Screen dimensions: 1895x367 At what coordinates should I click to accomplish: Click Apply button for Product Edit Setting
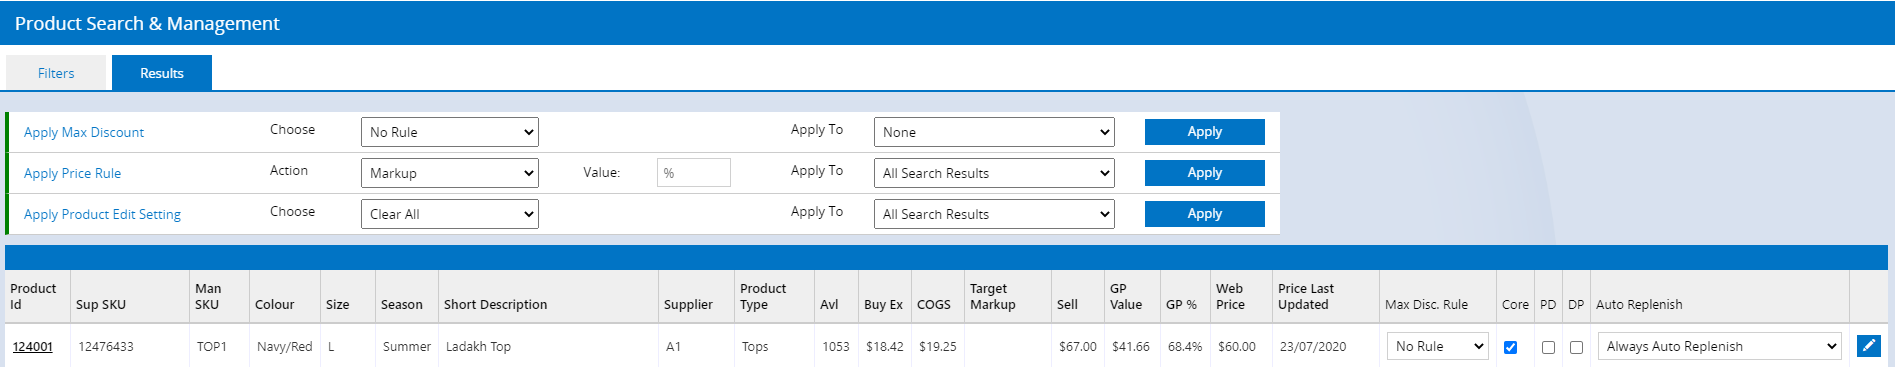tap(1205, 214)
